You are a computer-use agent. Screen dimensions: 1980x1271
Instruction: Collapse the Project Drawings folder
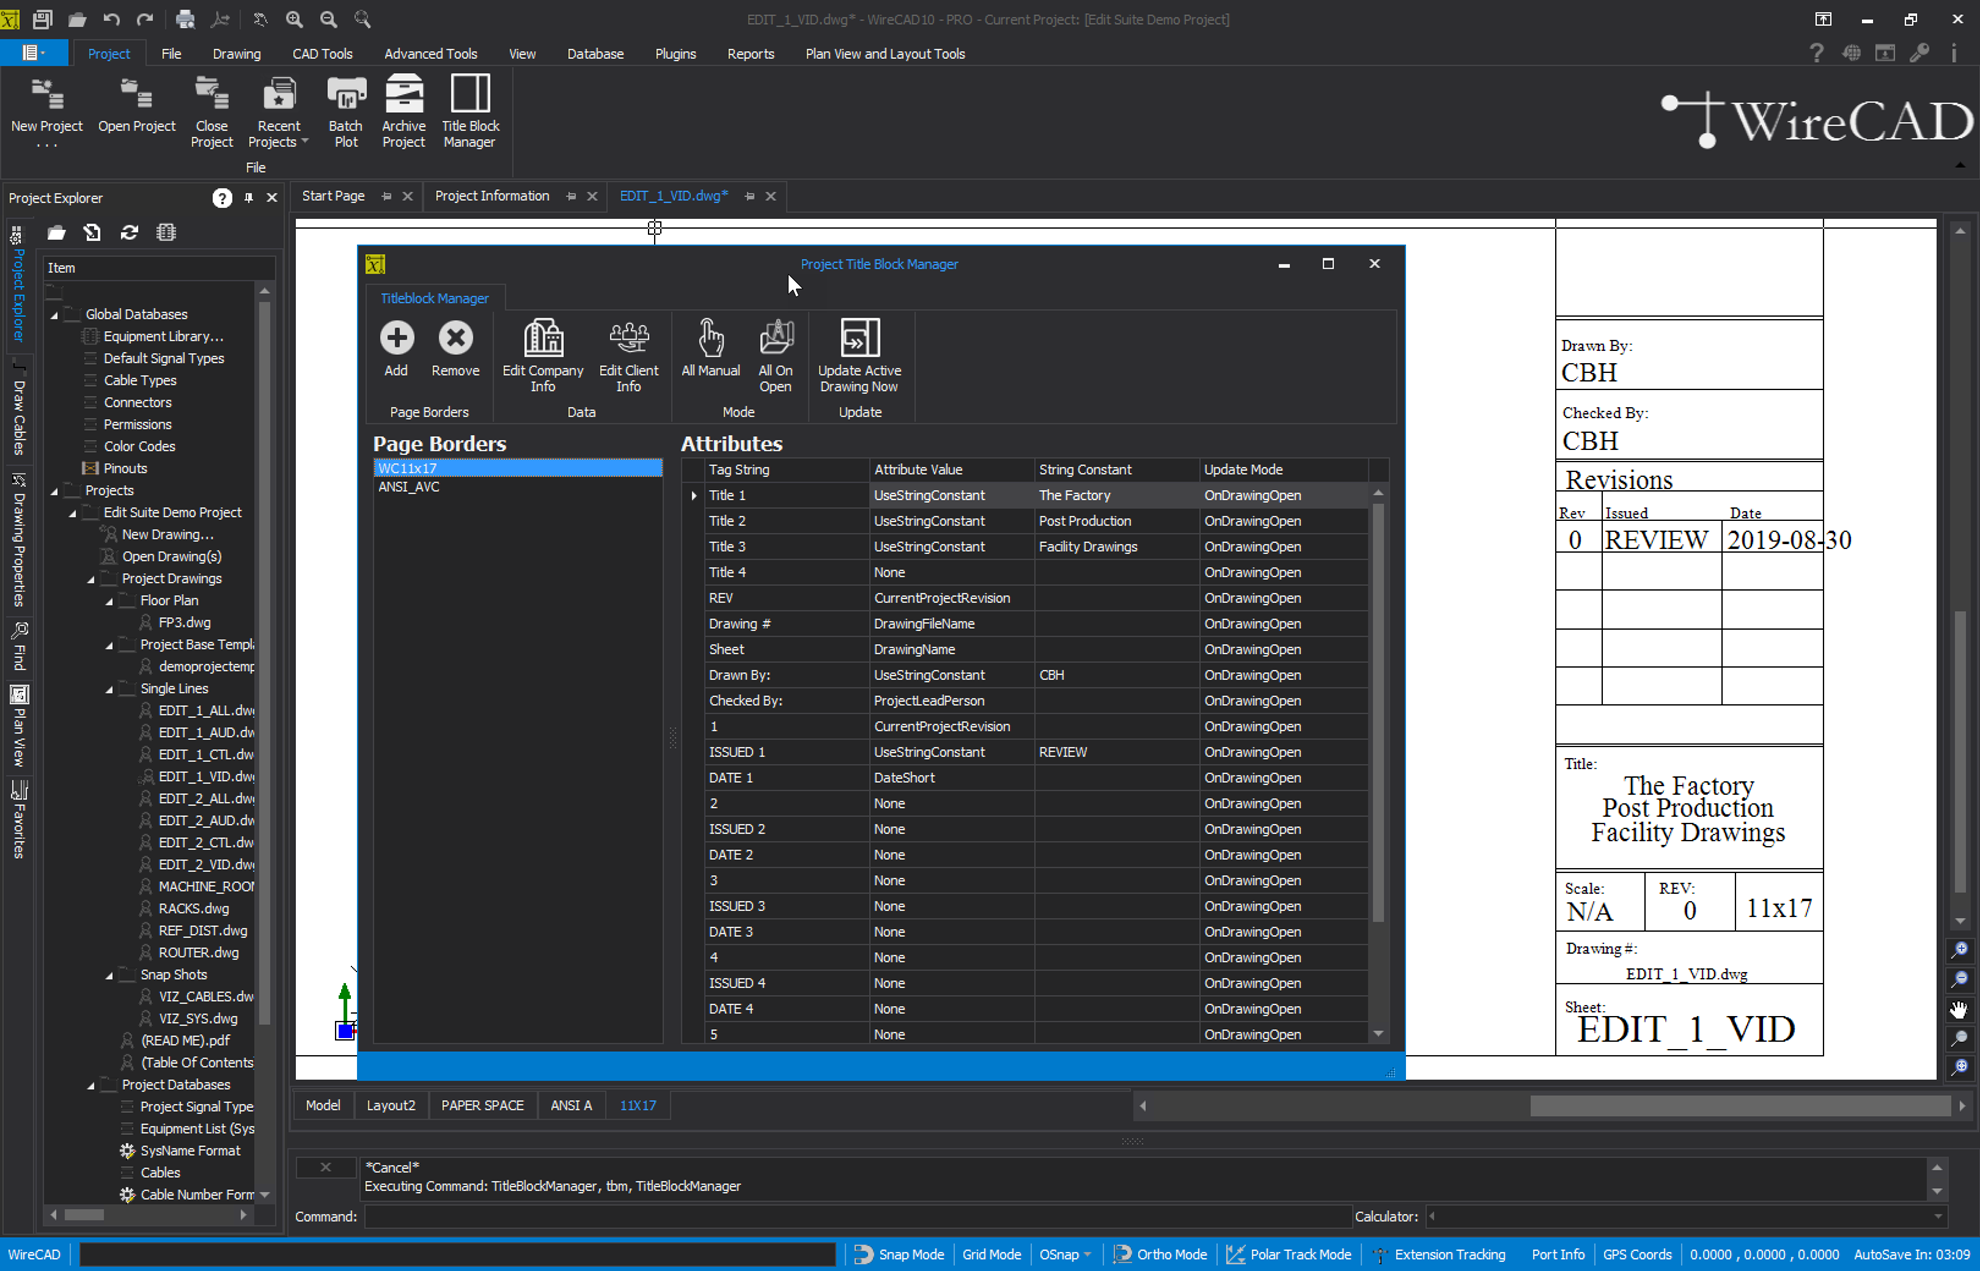91,578
